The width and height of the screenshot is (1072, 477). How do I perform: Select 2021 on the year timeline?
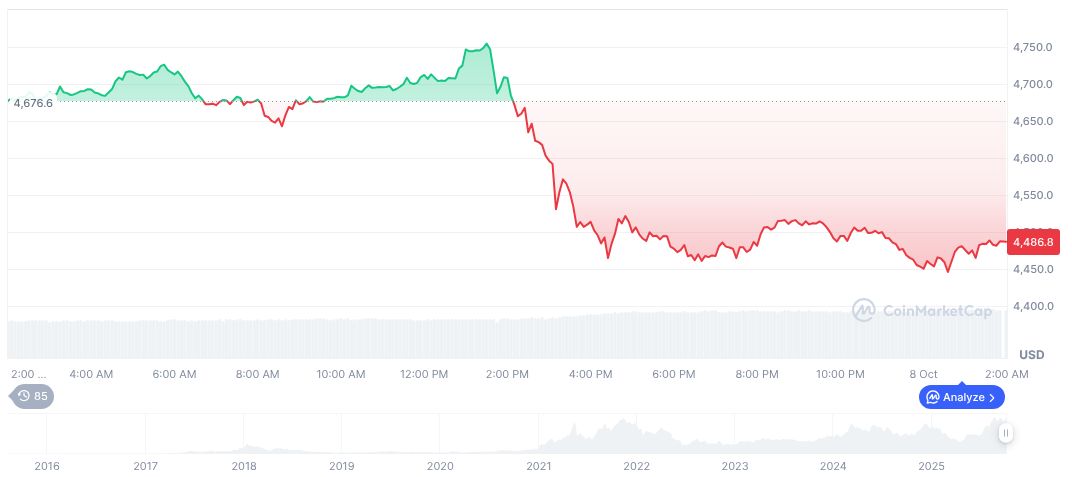pyautogui.click(x=538, y=466)
